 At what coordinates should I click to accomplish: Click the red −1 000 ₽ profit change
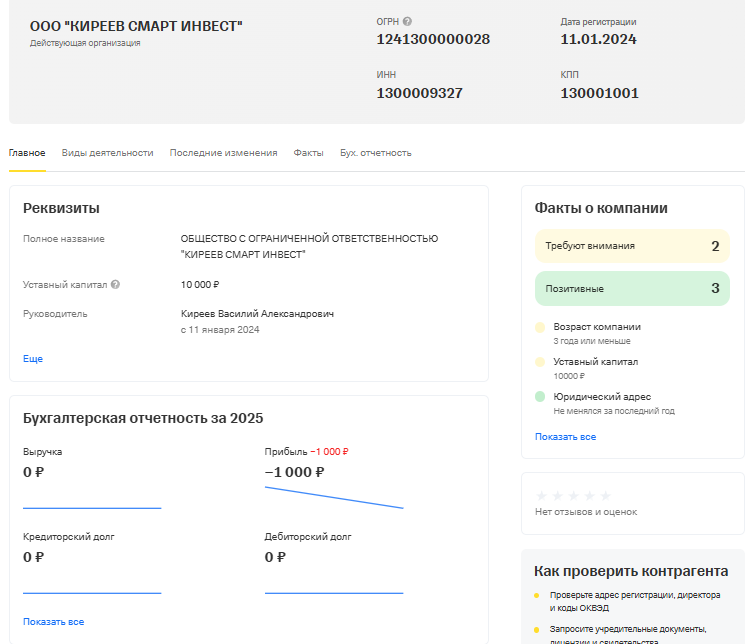(330, 452)
